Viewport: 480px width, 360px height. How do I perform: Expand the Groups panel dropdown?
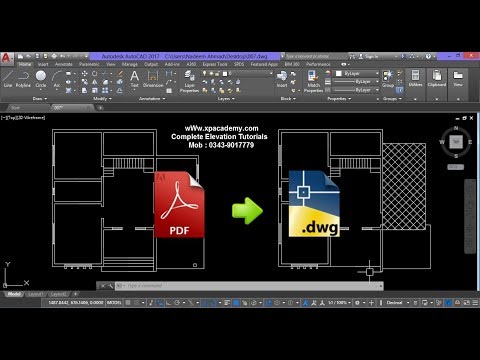[392, 99]
